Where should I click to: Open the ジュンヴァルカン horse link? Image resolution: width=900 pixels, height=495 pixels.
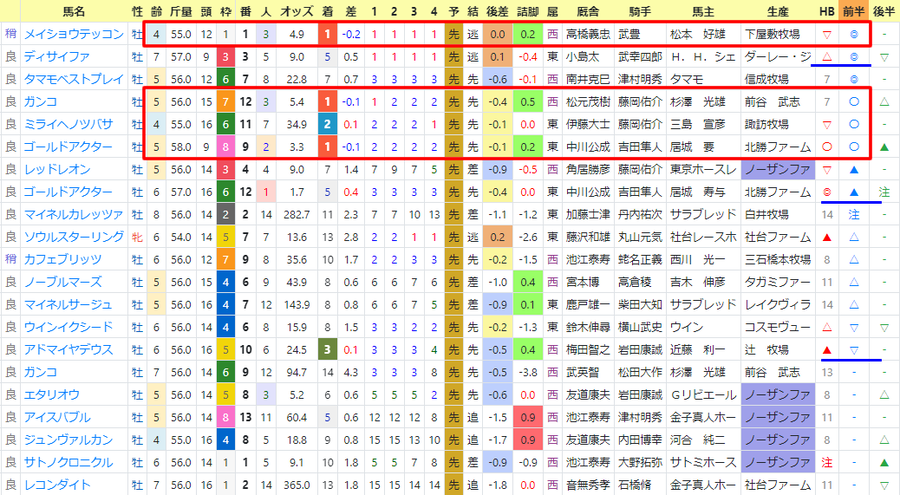click(68, 440)
